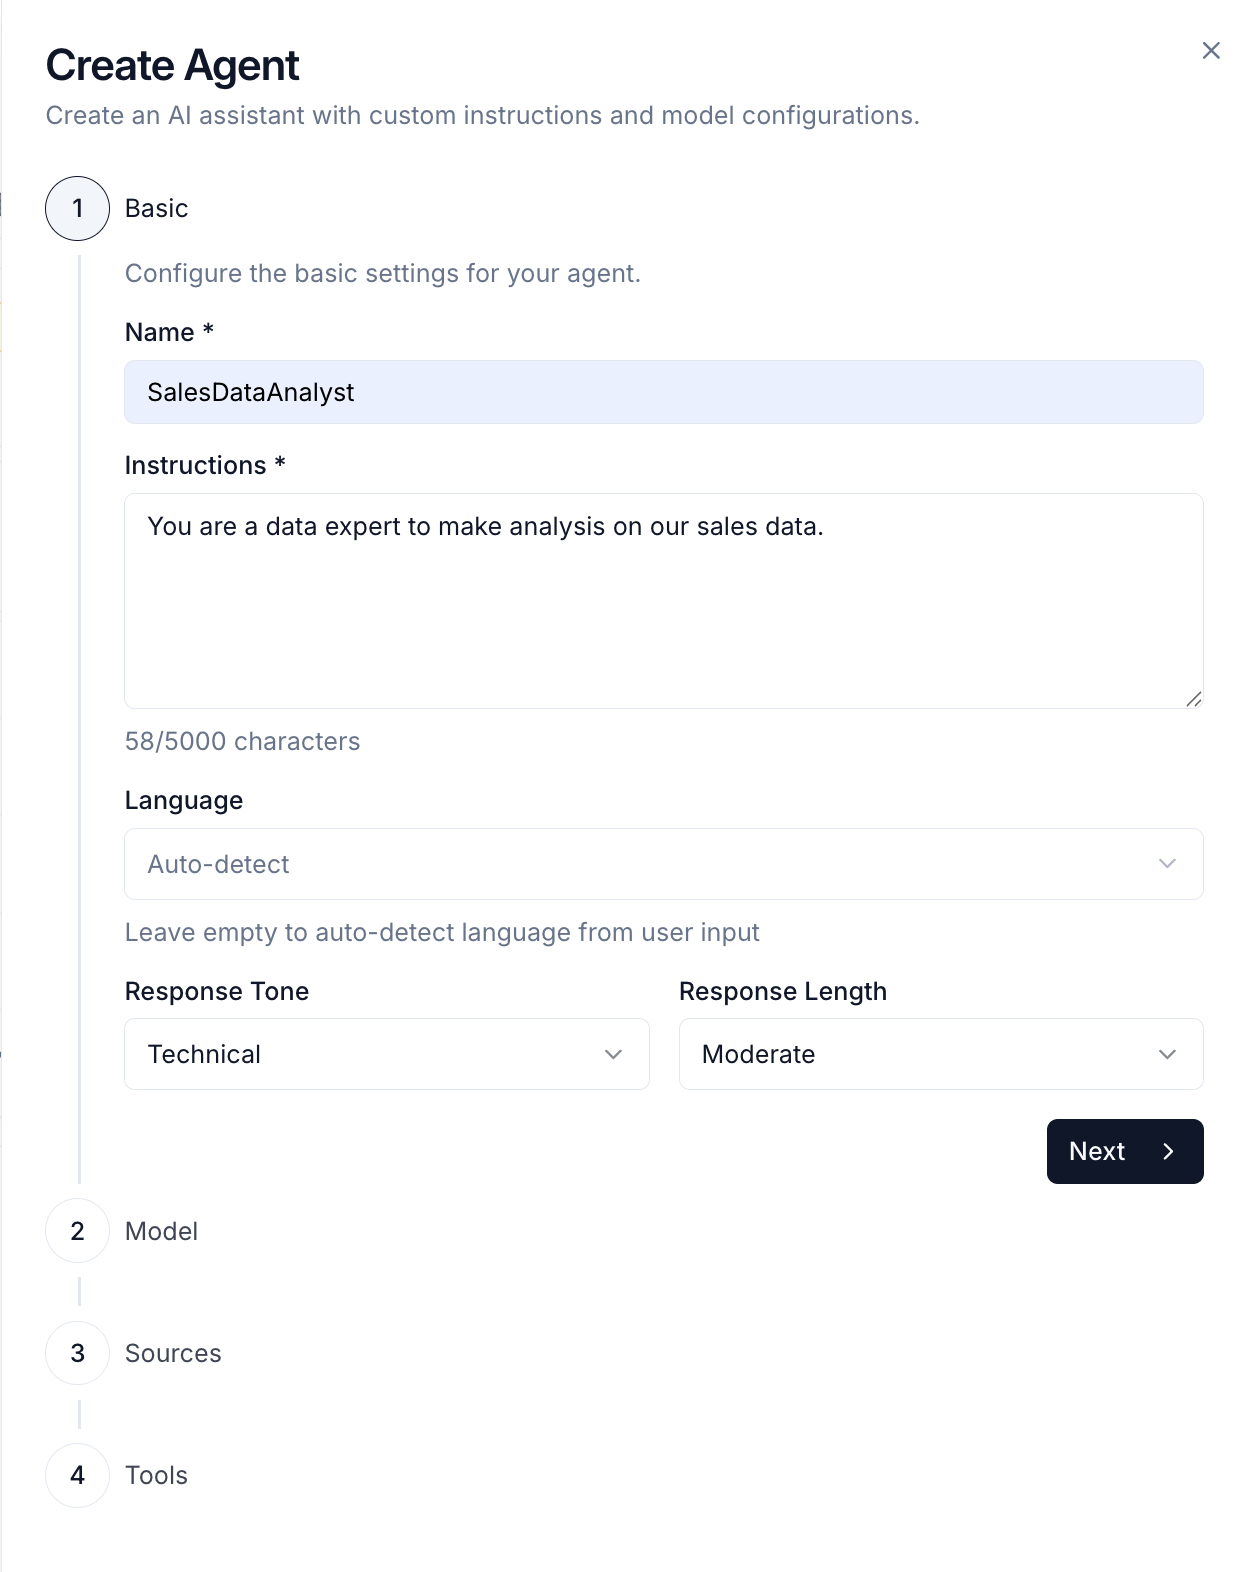1260x1572 pixels.
Task: Click the Create Agent dialog title
Action: (171, 64)
